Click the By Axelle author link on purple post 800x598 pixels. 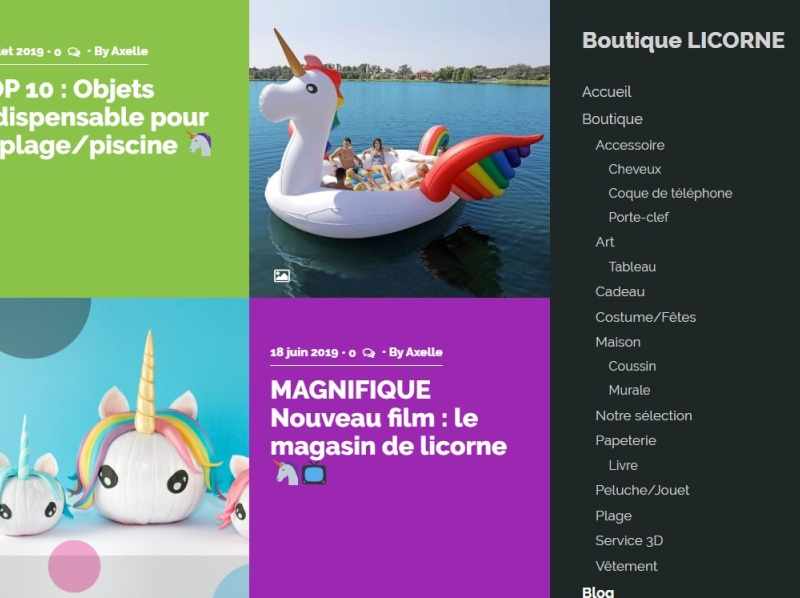416,353
